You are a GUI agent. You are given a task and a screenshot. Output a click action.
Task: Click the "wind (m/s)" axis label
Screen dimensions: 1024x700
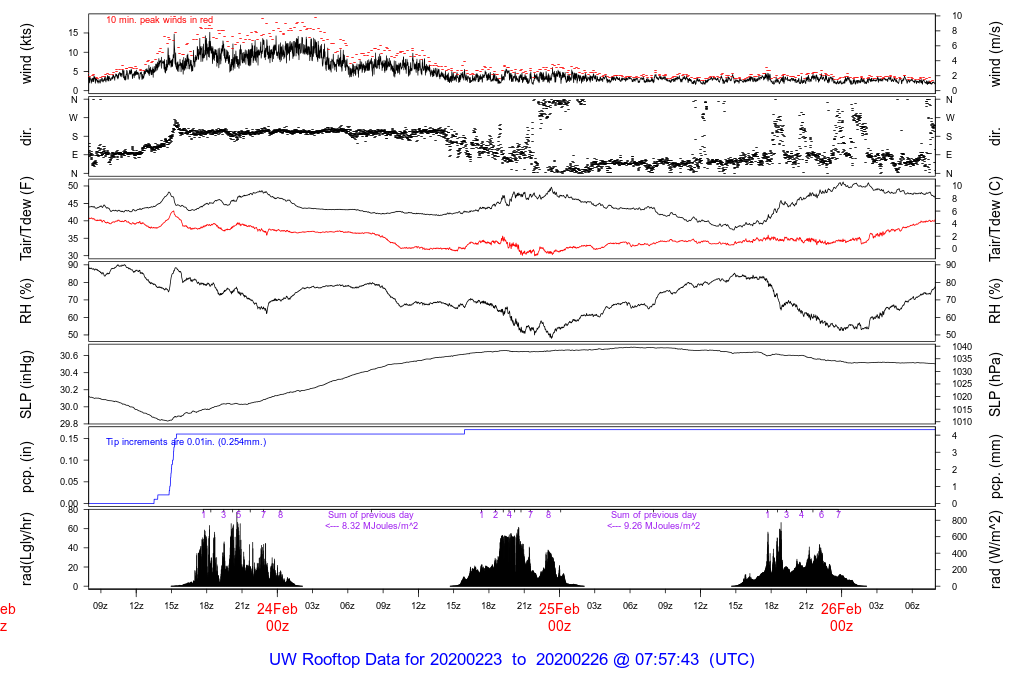tap(995, 54)
